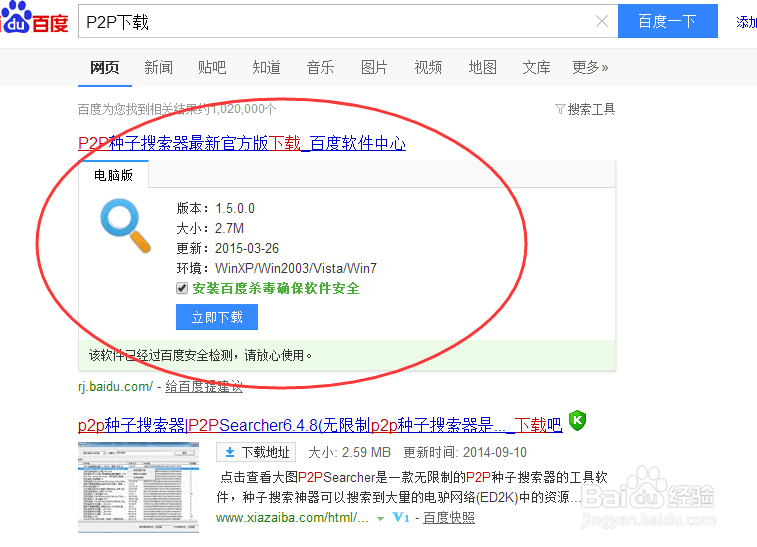Click the 该软件已经过百度安全检测 notice text
Viewport: 757px width, 547px height.
[x=200, y=355]
